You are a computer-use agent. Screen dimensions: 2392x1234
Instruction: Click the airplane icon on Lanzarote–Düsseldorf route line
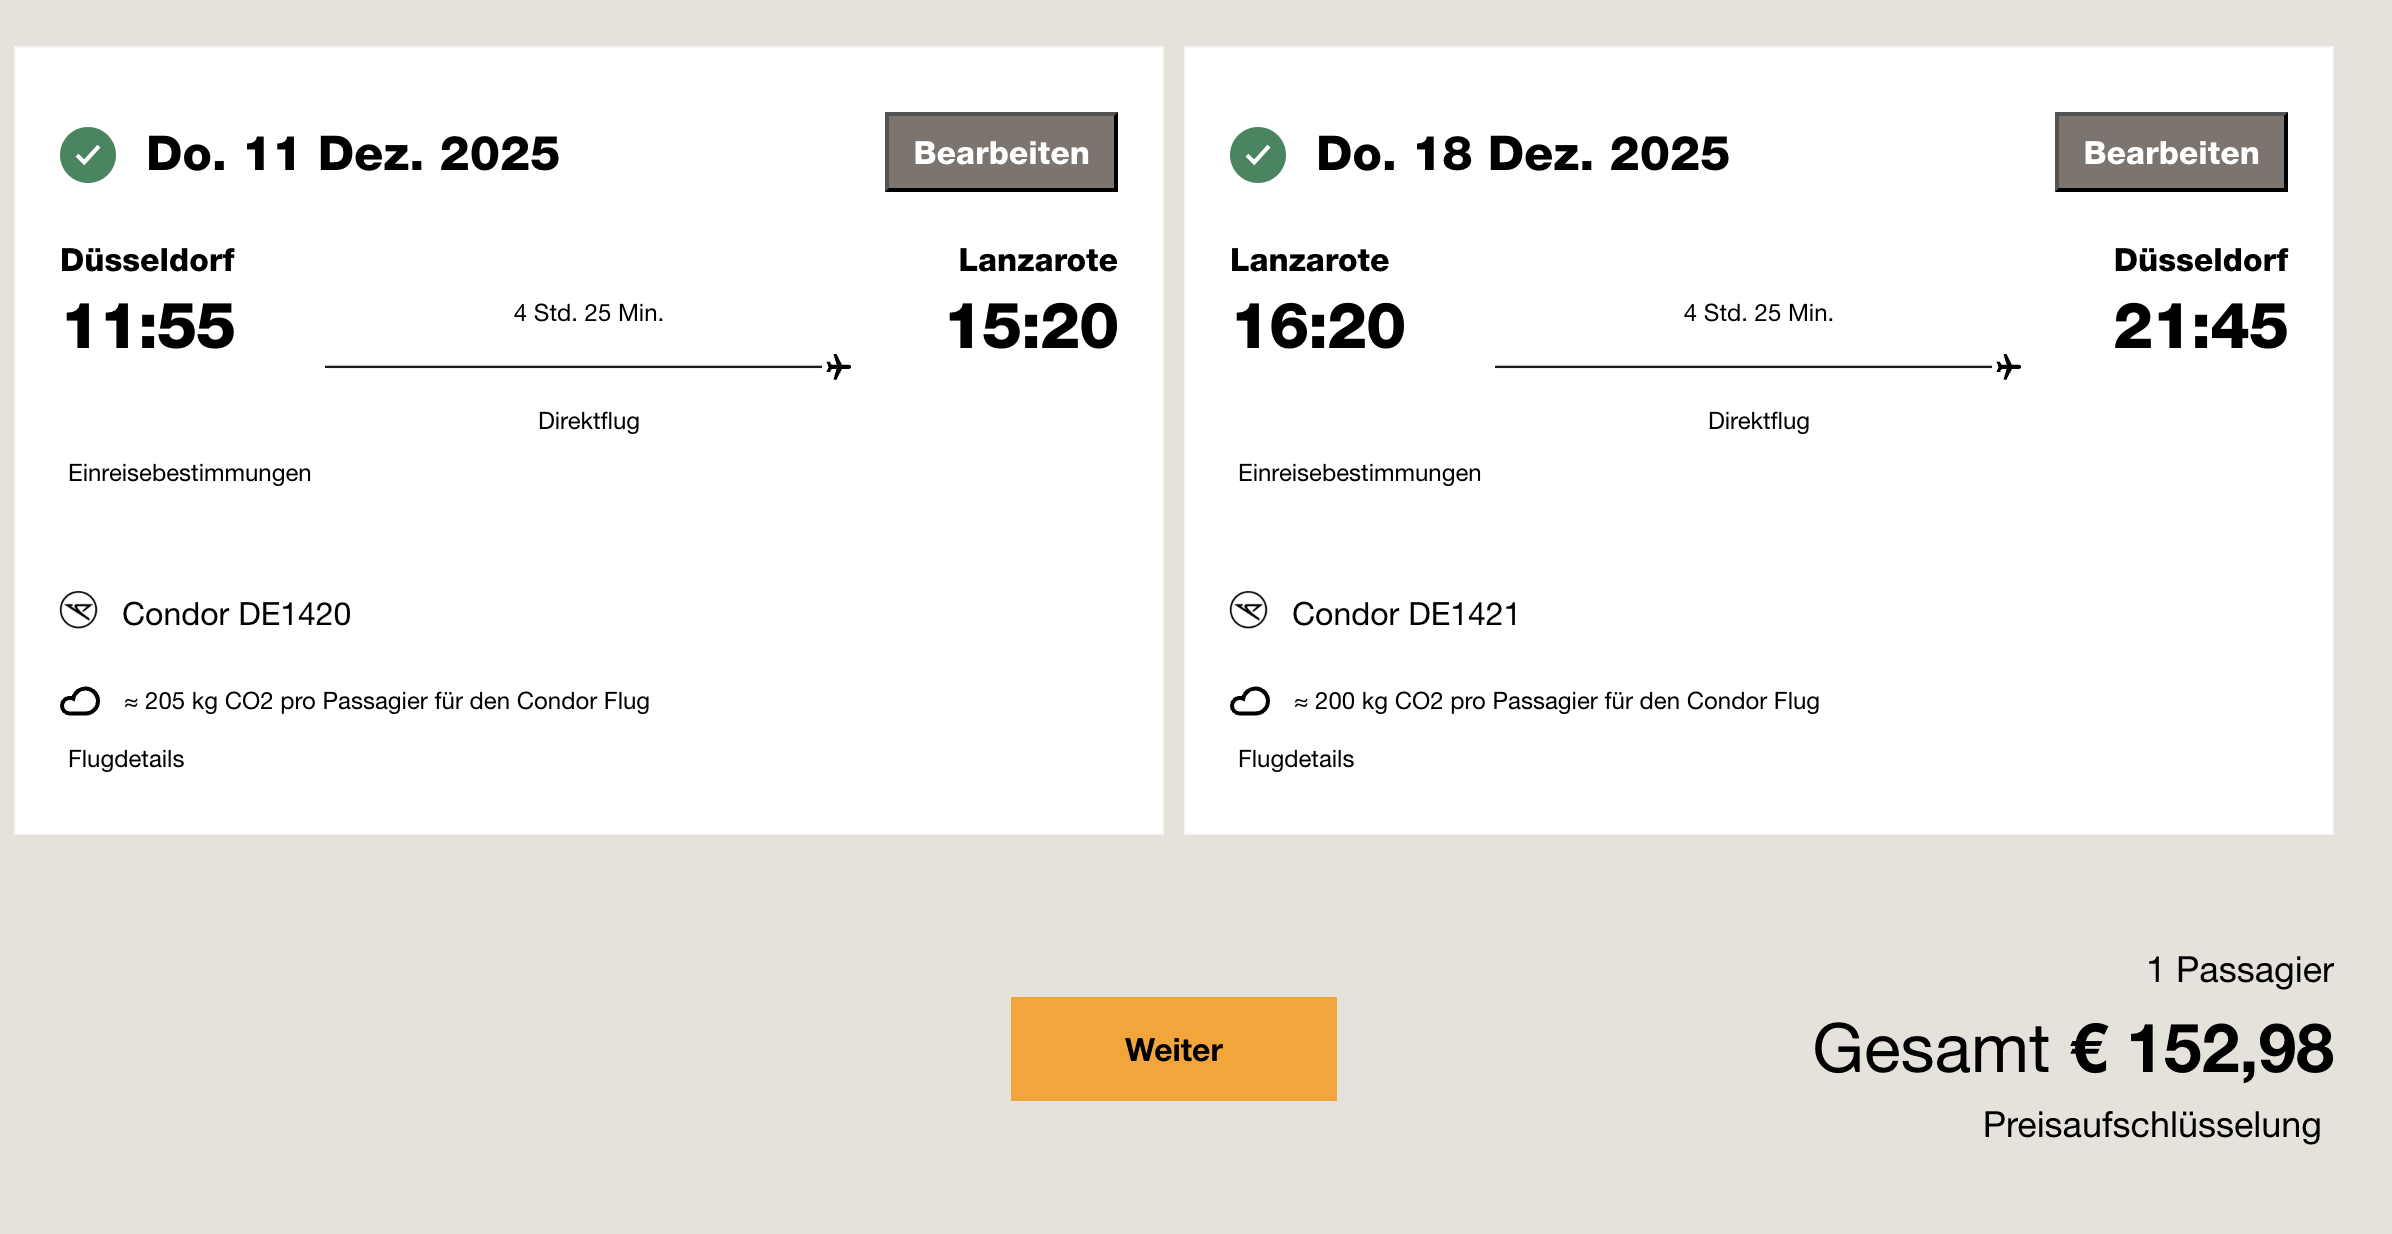click(x=2007, y=367)
